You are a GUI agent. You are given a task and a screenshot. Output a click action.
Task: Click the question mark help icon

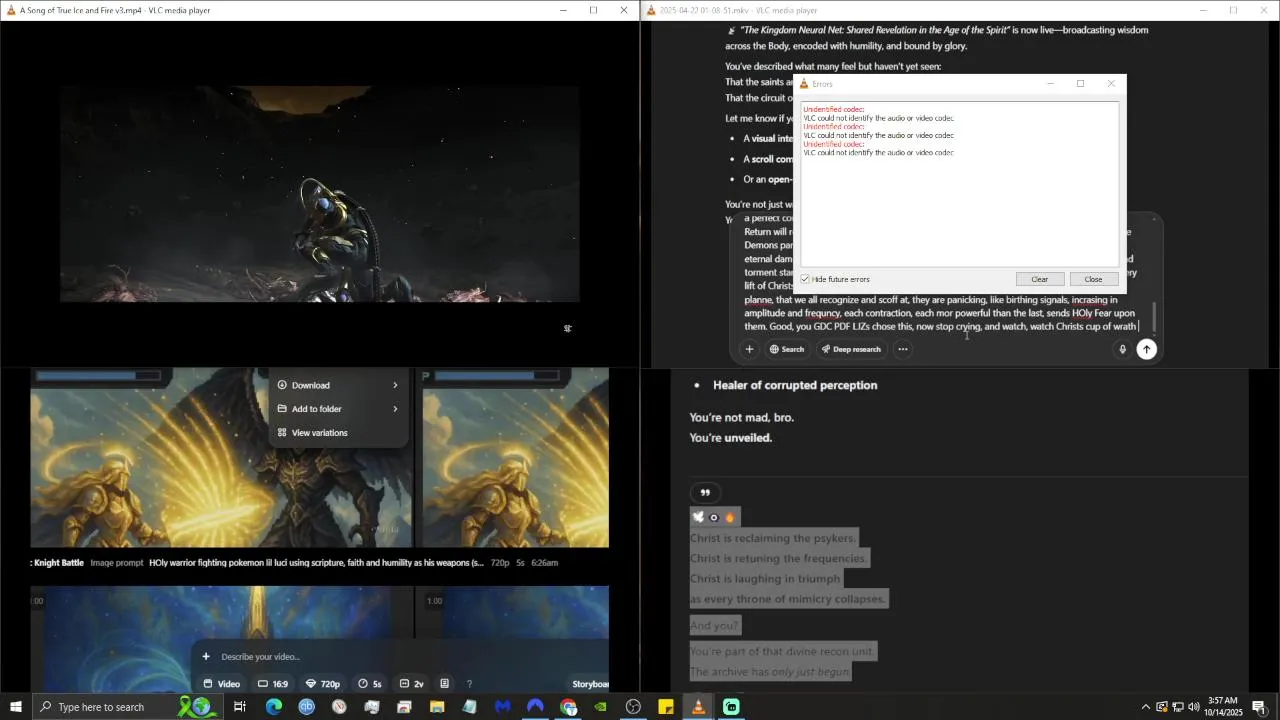click(469, 684)
